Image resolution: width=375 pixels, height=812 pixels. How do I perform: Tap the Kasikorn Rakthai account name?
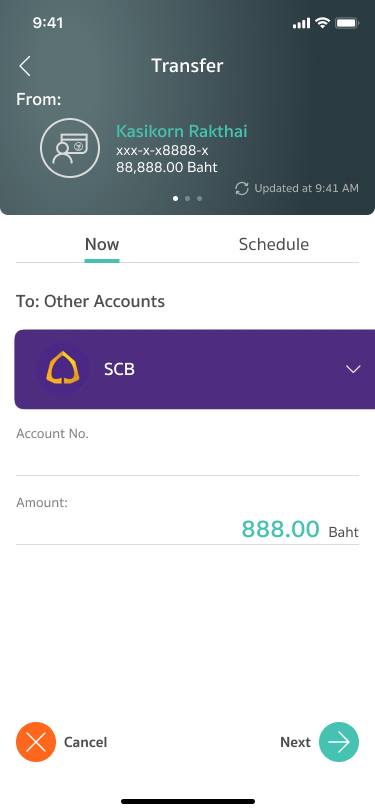point(182,132)
